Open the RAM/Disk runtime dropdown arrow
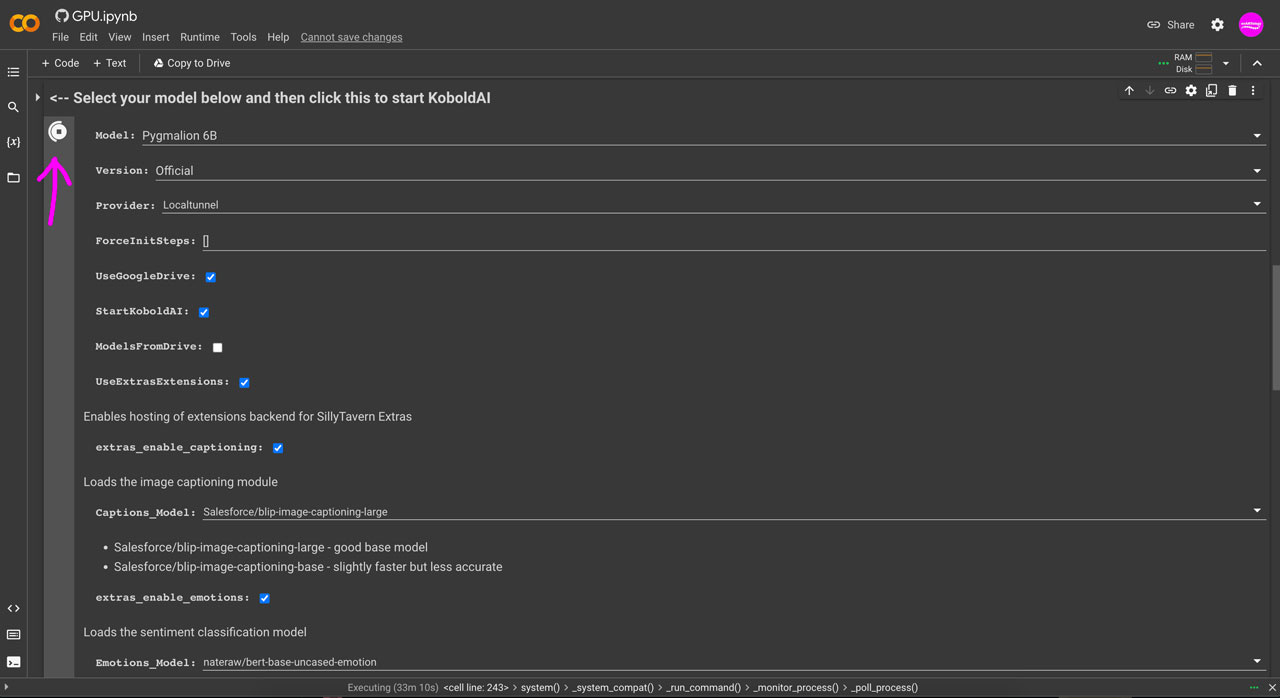 [1226, 63]
